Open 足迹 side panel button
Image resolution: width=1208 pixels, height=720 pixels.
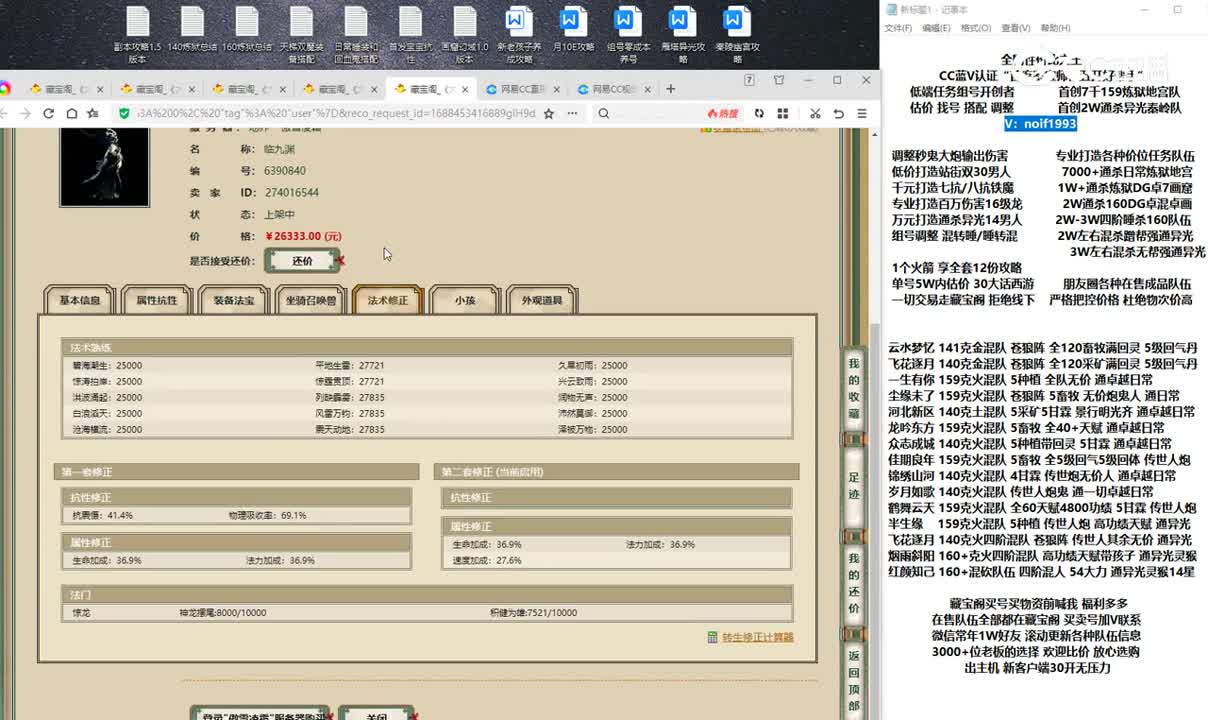tap(854, 485)
